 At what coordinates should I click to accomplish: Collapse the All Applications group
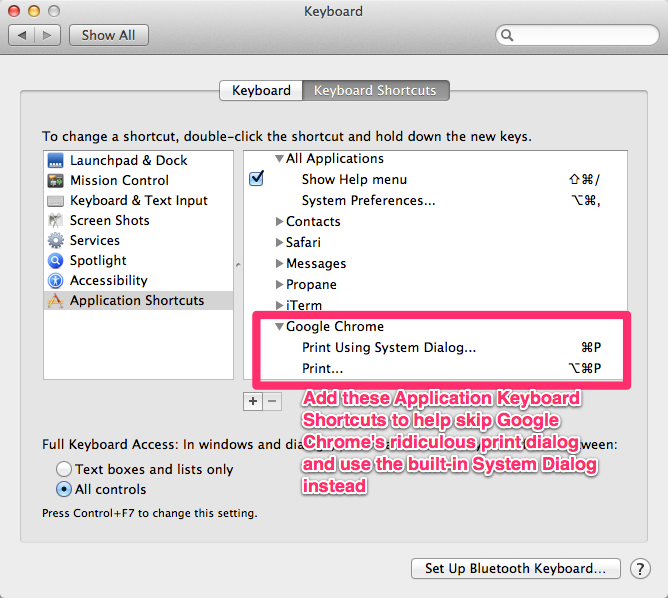coord(279,159)
